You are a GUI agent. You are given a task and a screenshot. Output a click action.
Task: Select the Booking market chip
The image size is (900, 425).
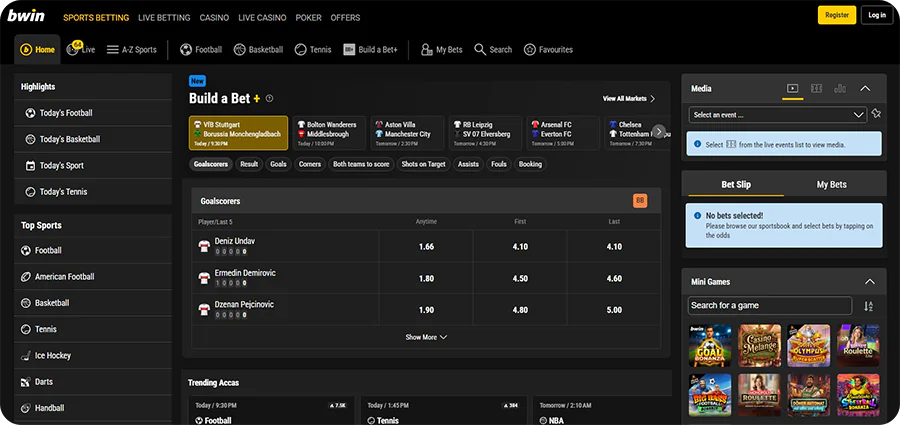[x=530, y=164]
